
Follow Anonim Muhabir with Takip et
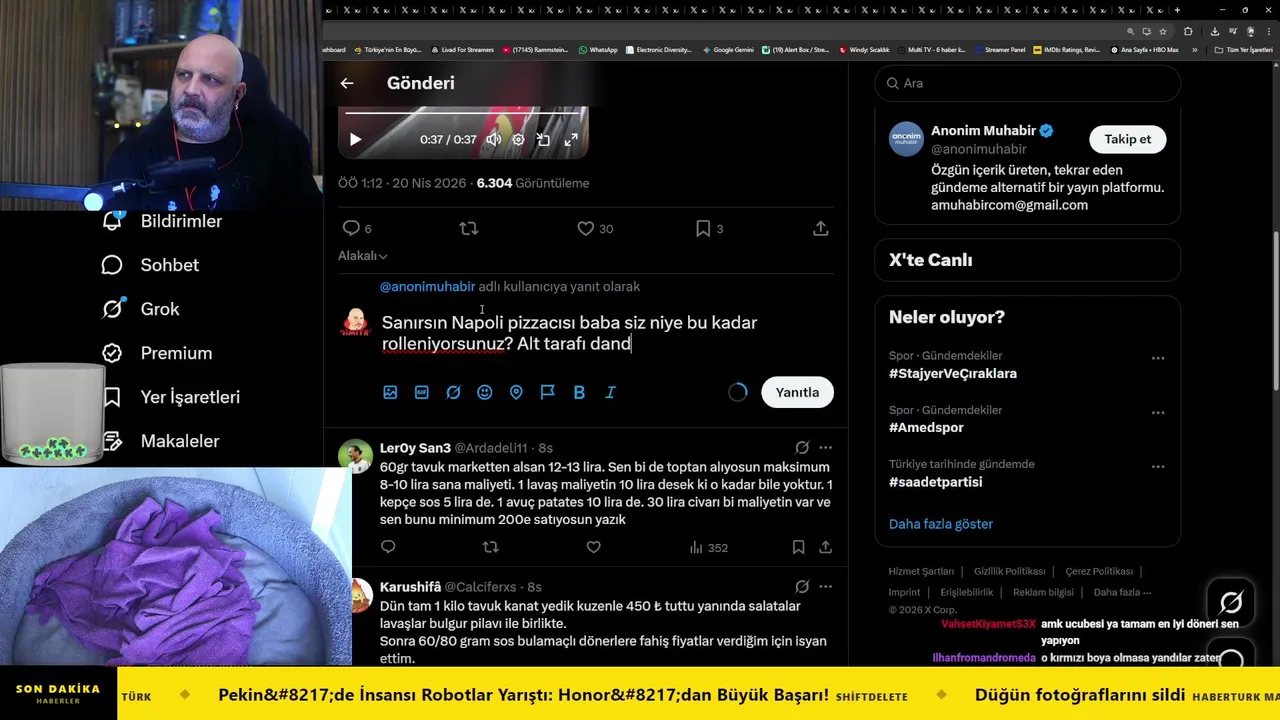1127,139
